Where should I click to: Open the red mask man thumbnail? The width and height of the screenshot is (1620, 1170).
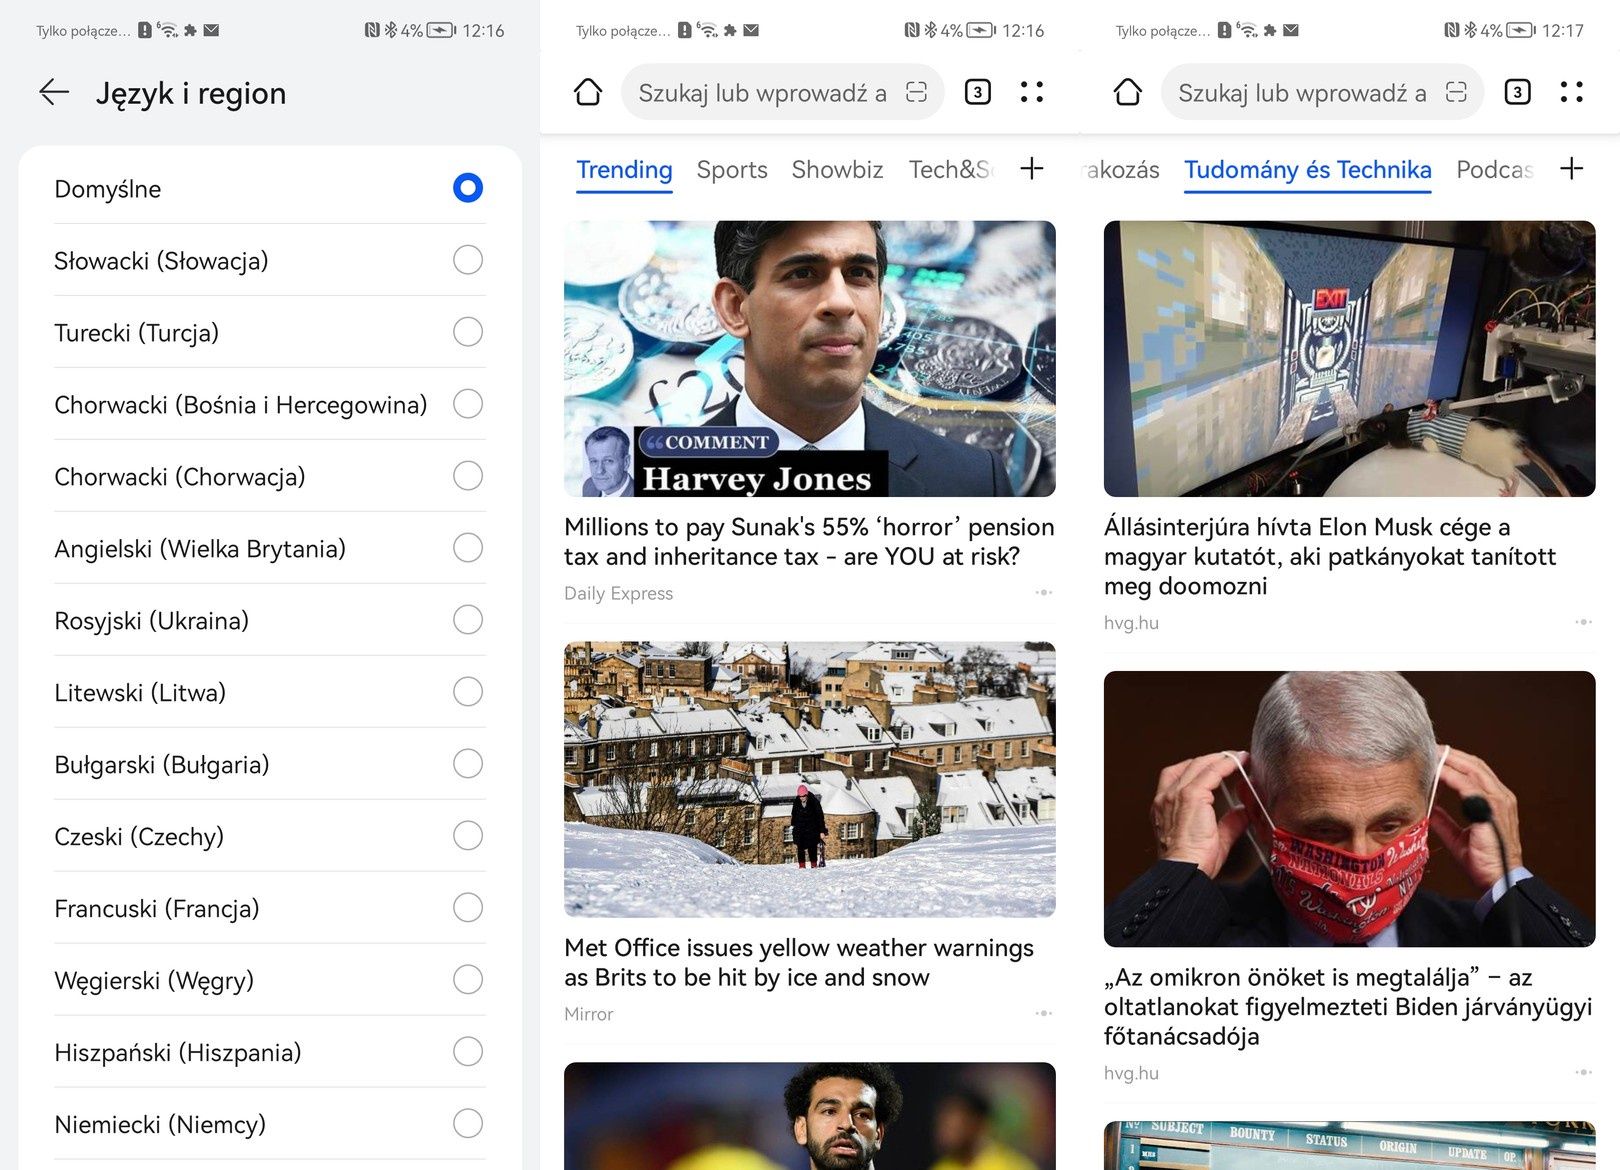tap(1350, 809)
